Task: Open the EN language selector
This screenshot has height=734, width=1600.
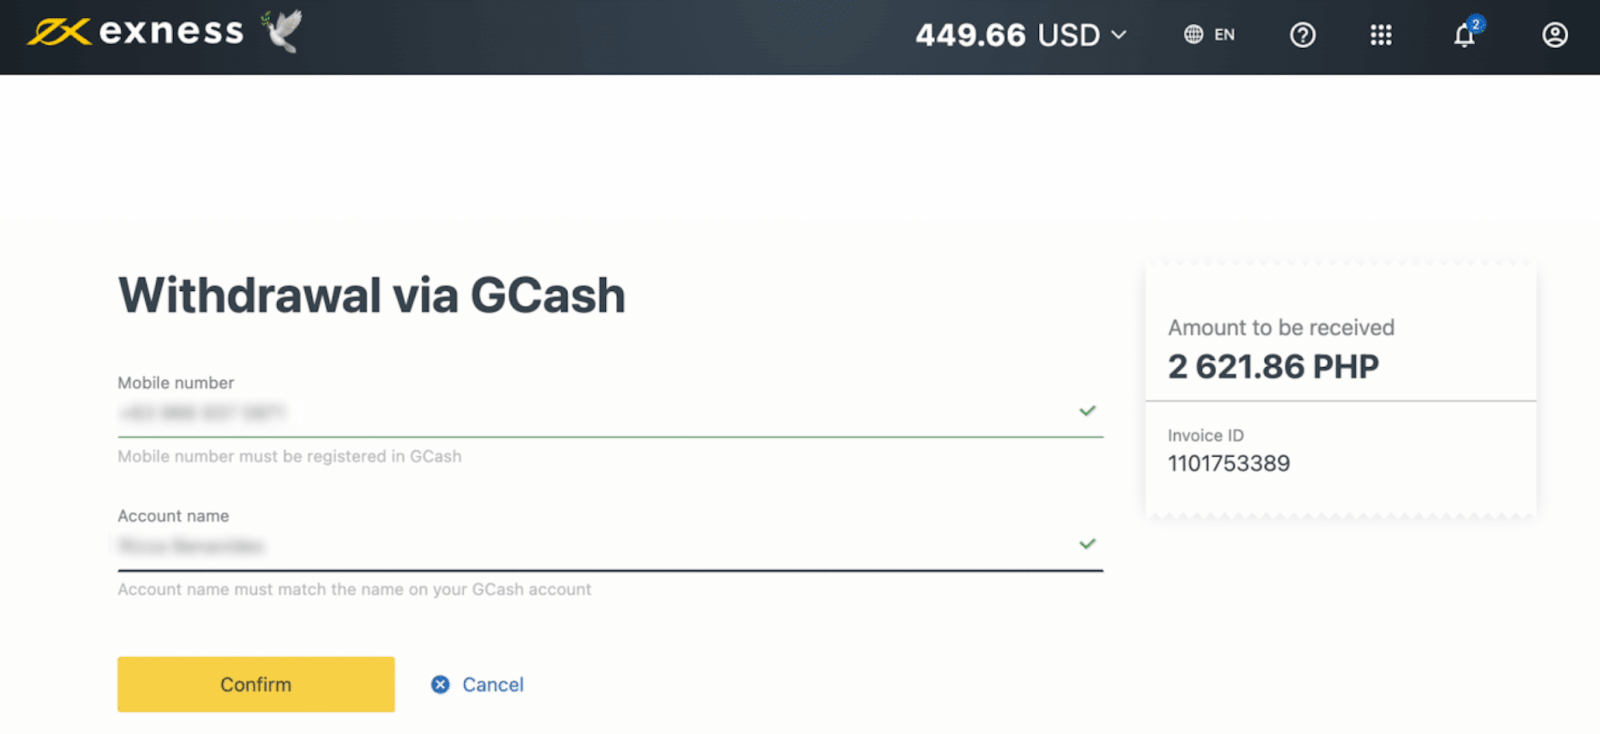Action: coord(1224,35)
